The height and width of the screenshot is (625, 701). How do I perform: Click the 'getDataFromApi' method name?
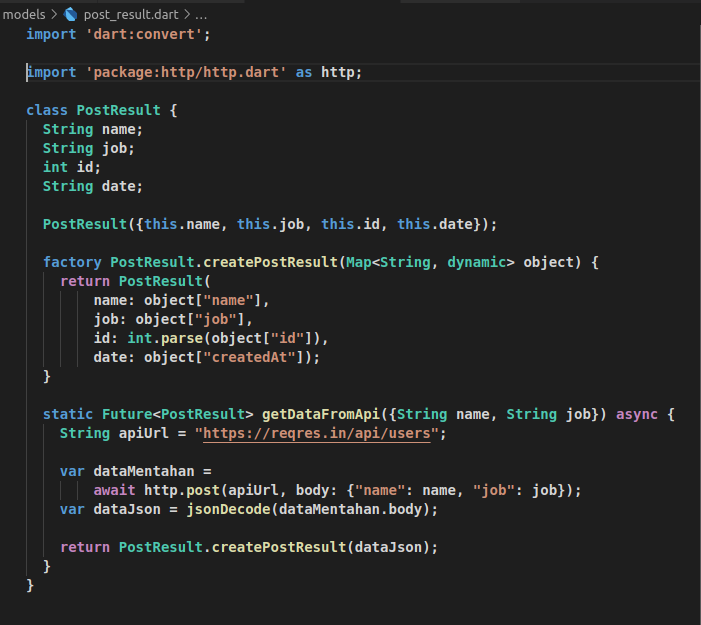(321, 414)
